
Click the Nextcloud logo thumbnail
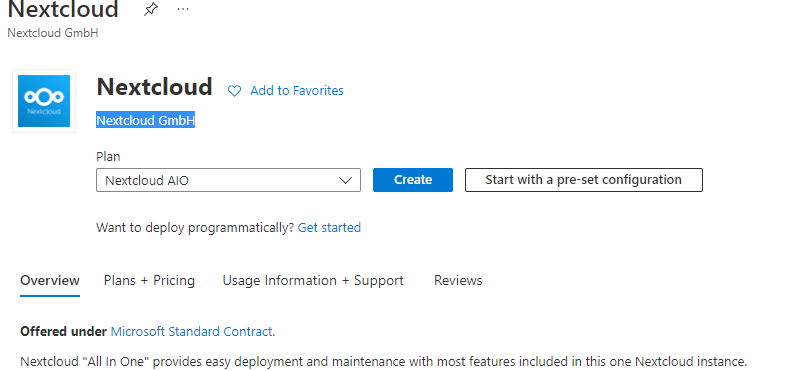pos(44,101)
